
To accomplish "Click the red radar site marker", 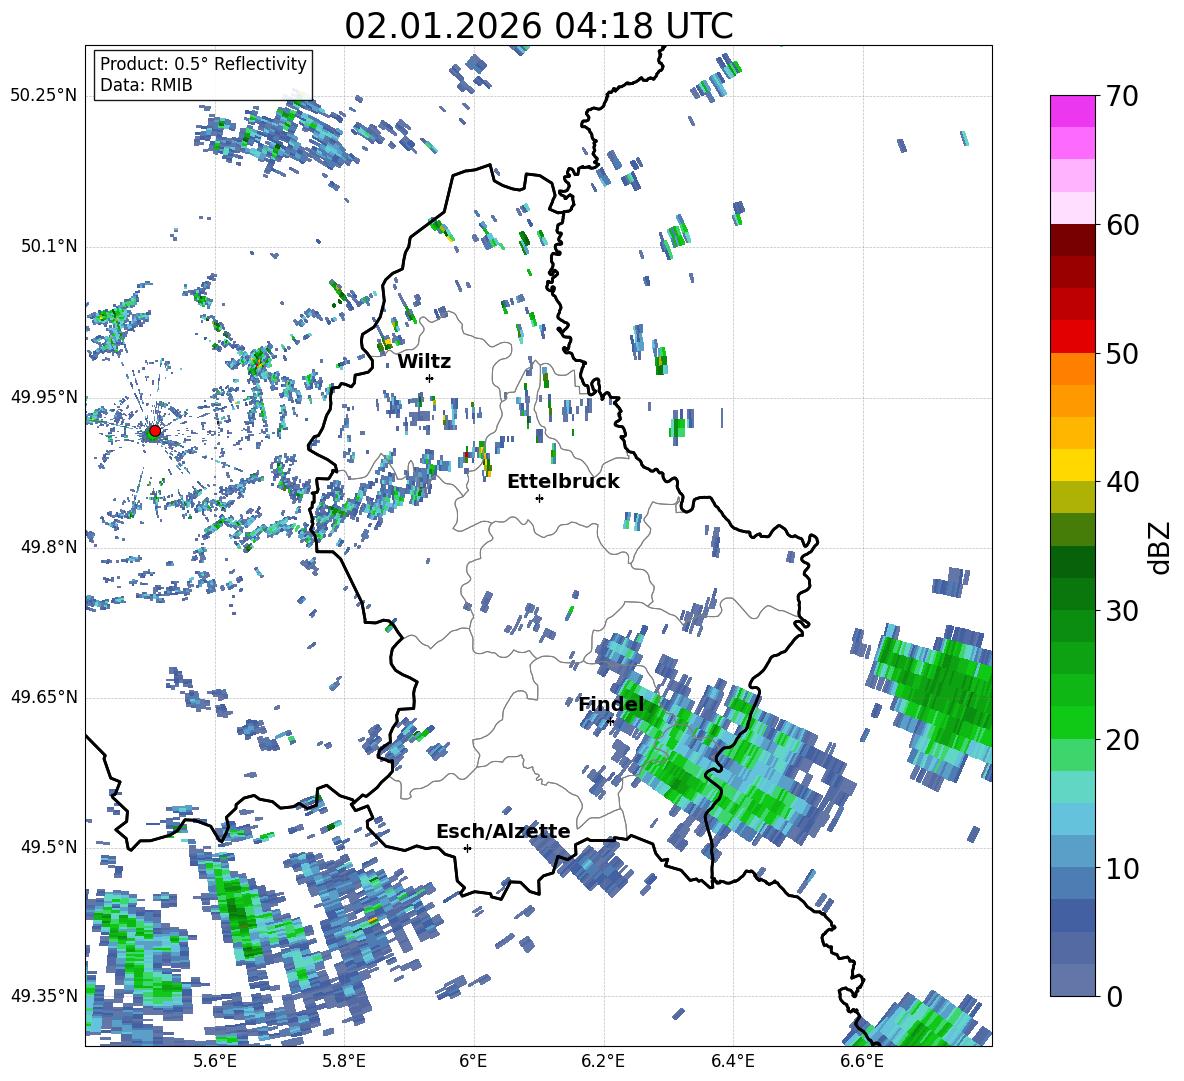I will tap(155, 431).
